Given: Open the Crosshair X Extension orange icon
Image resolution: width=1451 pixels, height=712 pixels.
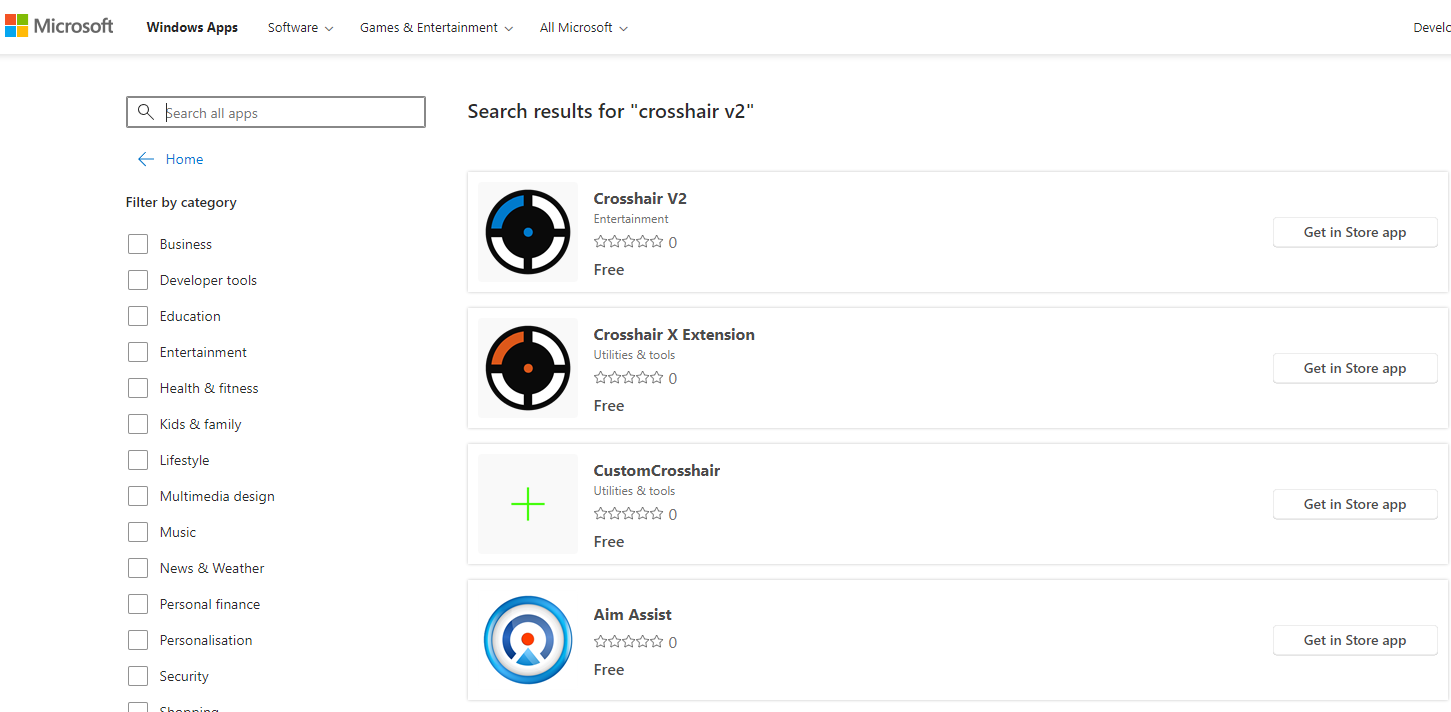Looking at the screenshot, I should pyautogui.click(x=528, y=368).
